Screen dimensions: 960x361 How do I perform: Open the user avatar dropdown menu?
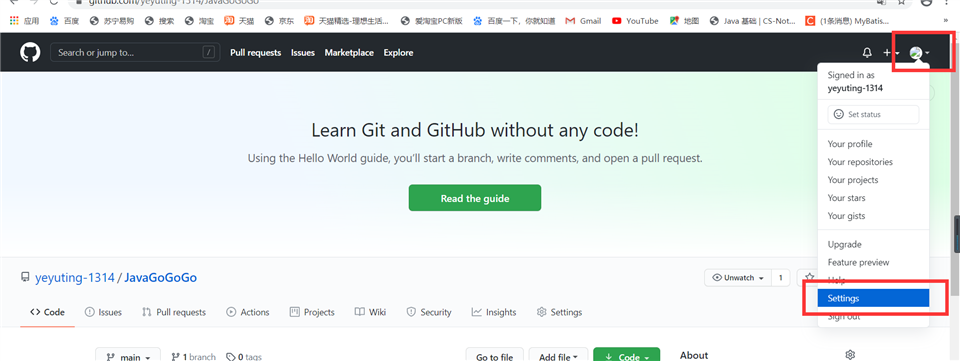click(x=919, y=53)
